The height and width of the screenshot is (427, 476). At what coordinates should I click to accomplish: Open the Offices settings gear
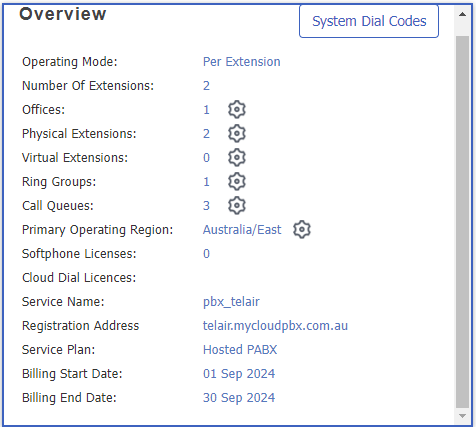click(237, 109)
